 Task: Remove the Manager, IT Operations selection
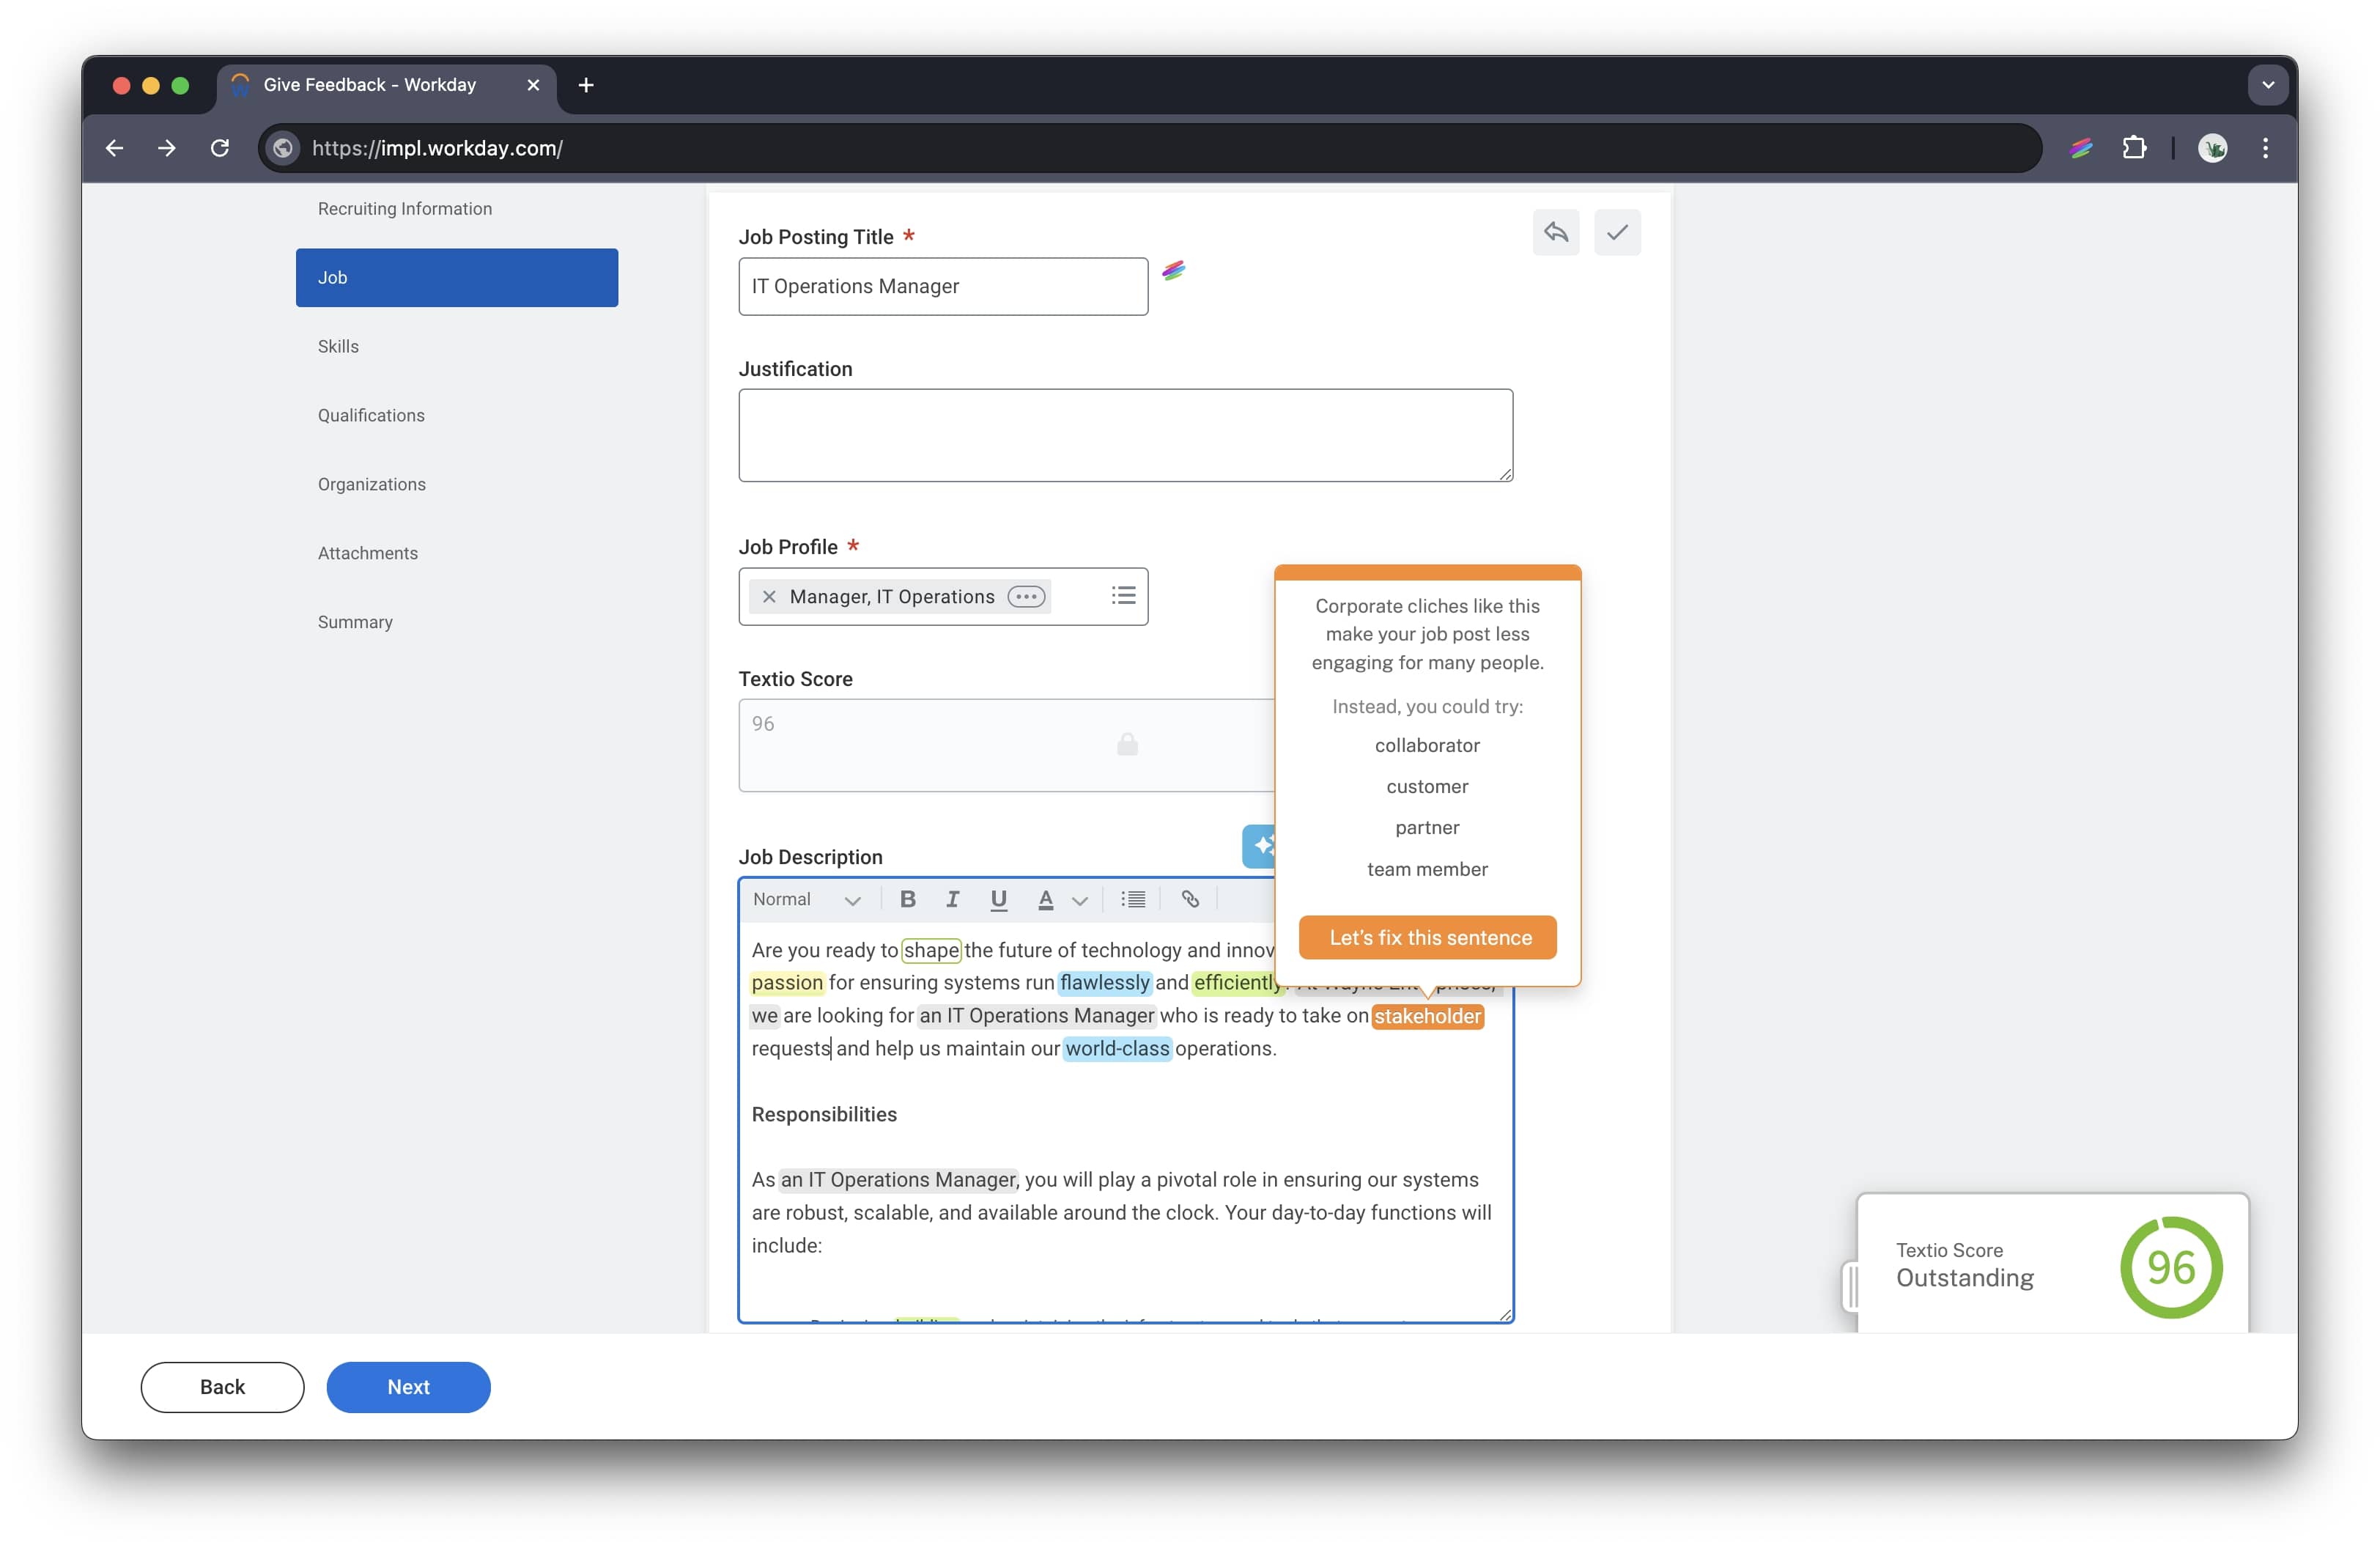[x=769, y=597]
